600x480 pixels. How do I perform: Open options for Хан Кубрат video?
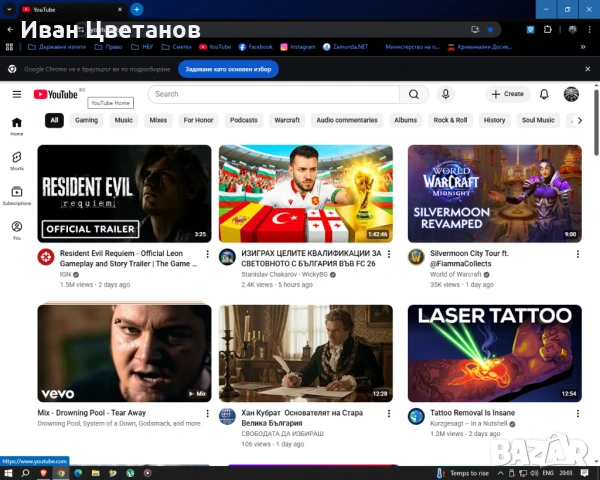pos(389,413)
